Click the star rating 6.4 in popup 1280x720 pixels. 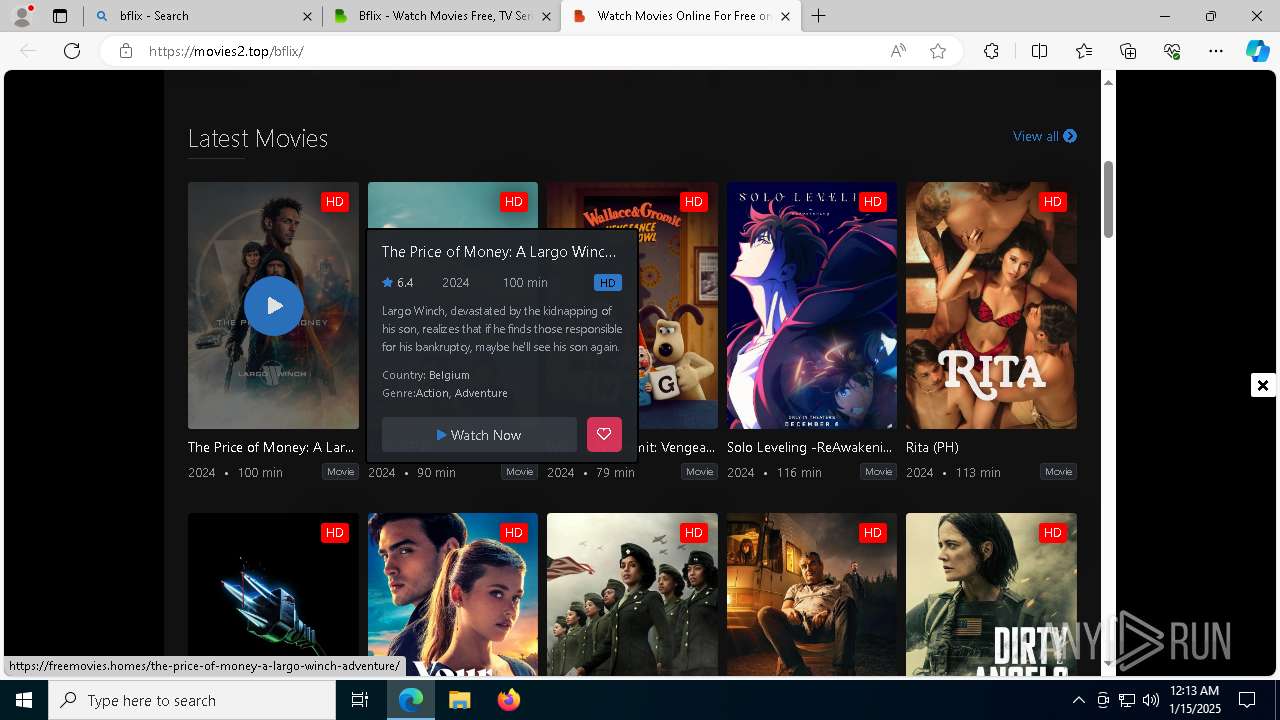tap(397, 283)
